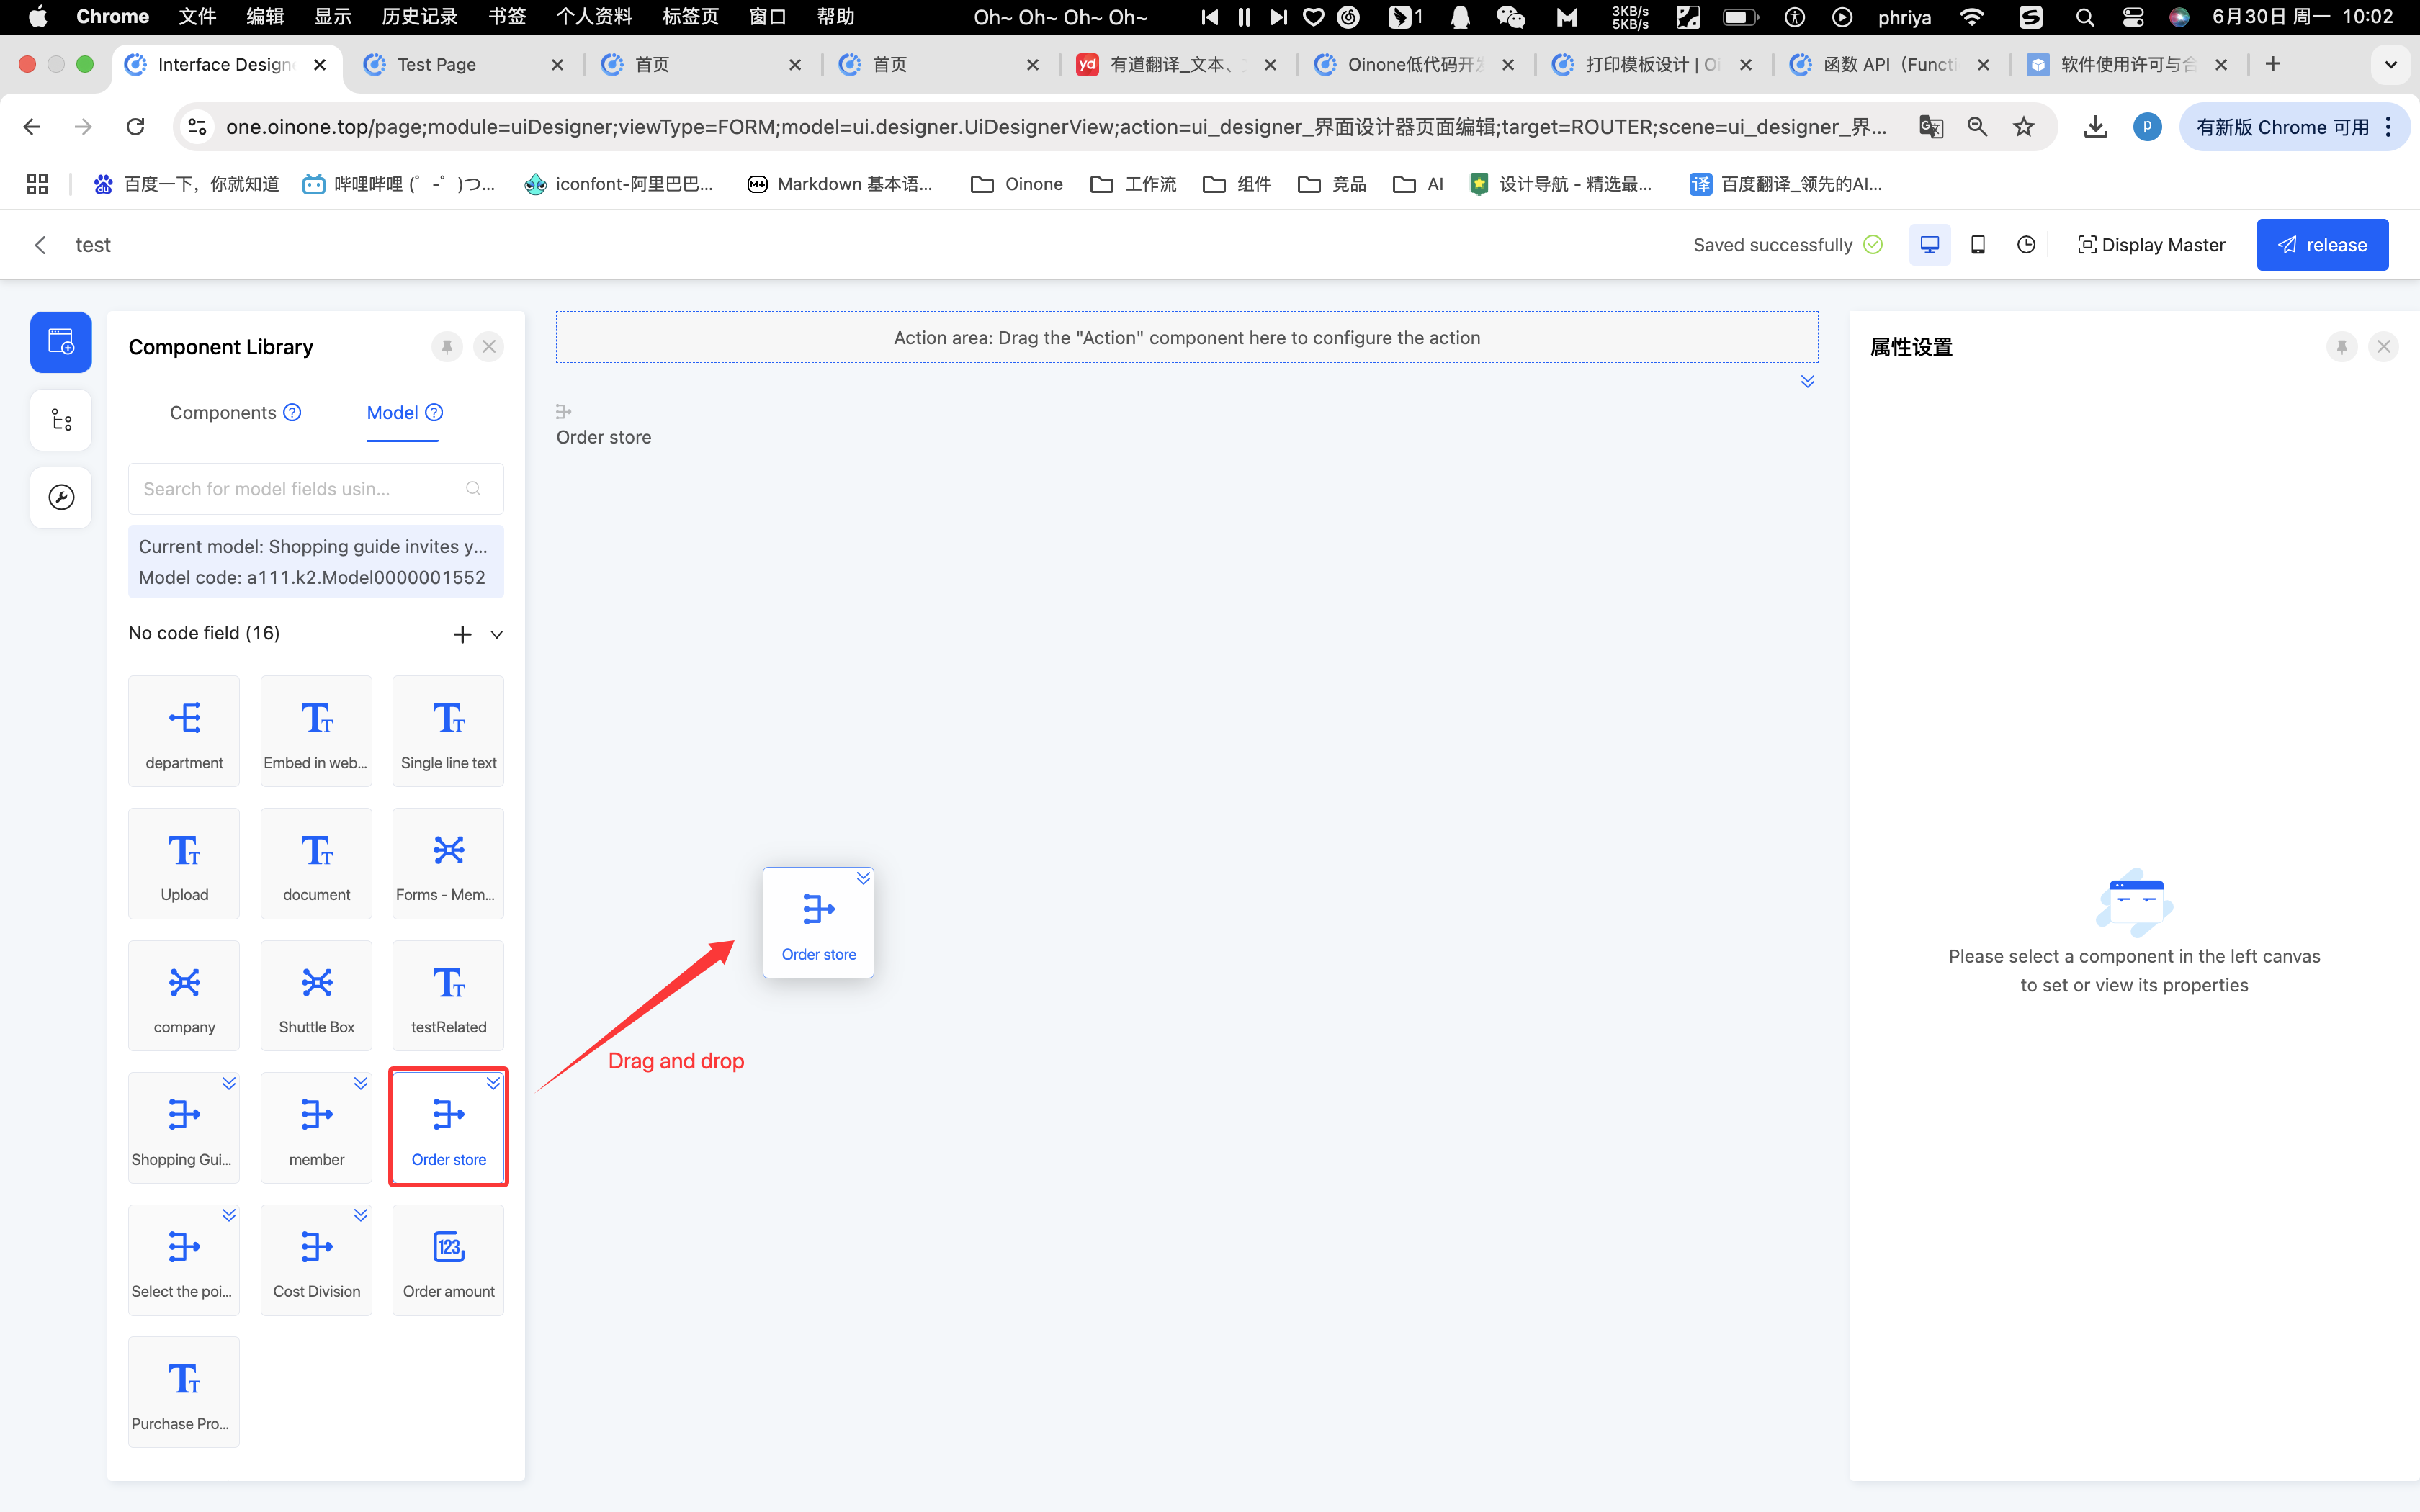Switch to the Components tab
The width and height of the screenshot is (2420, 1512).
click(x=223, y=413)
